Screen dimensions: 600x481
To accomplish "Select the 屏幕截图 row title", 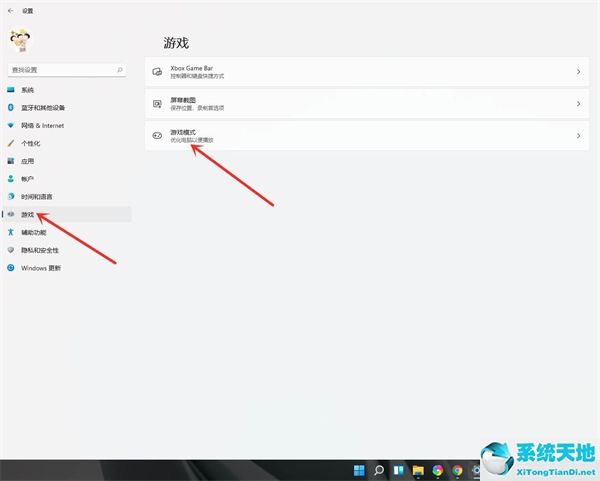I will coord(183,100).
